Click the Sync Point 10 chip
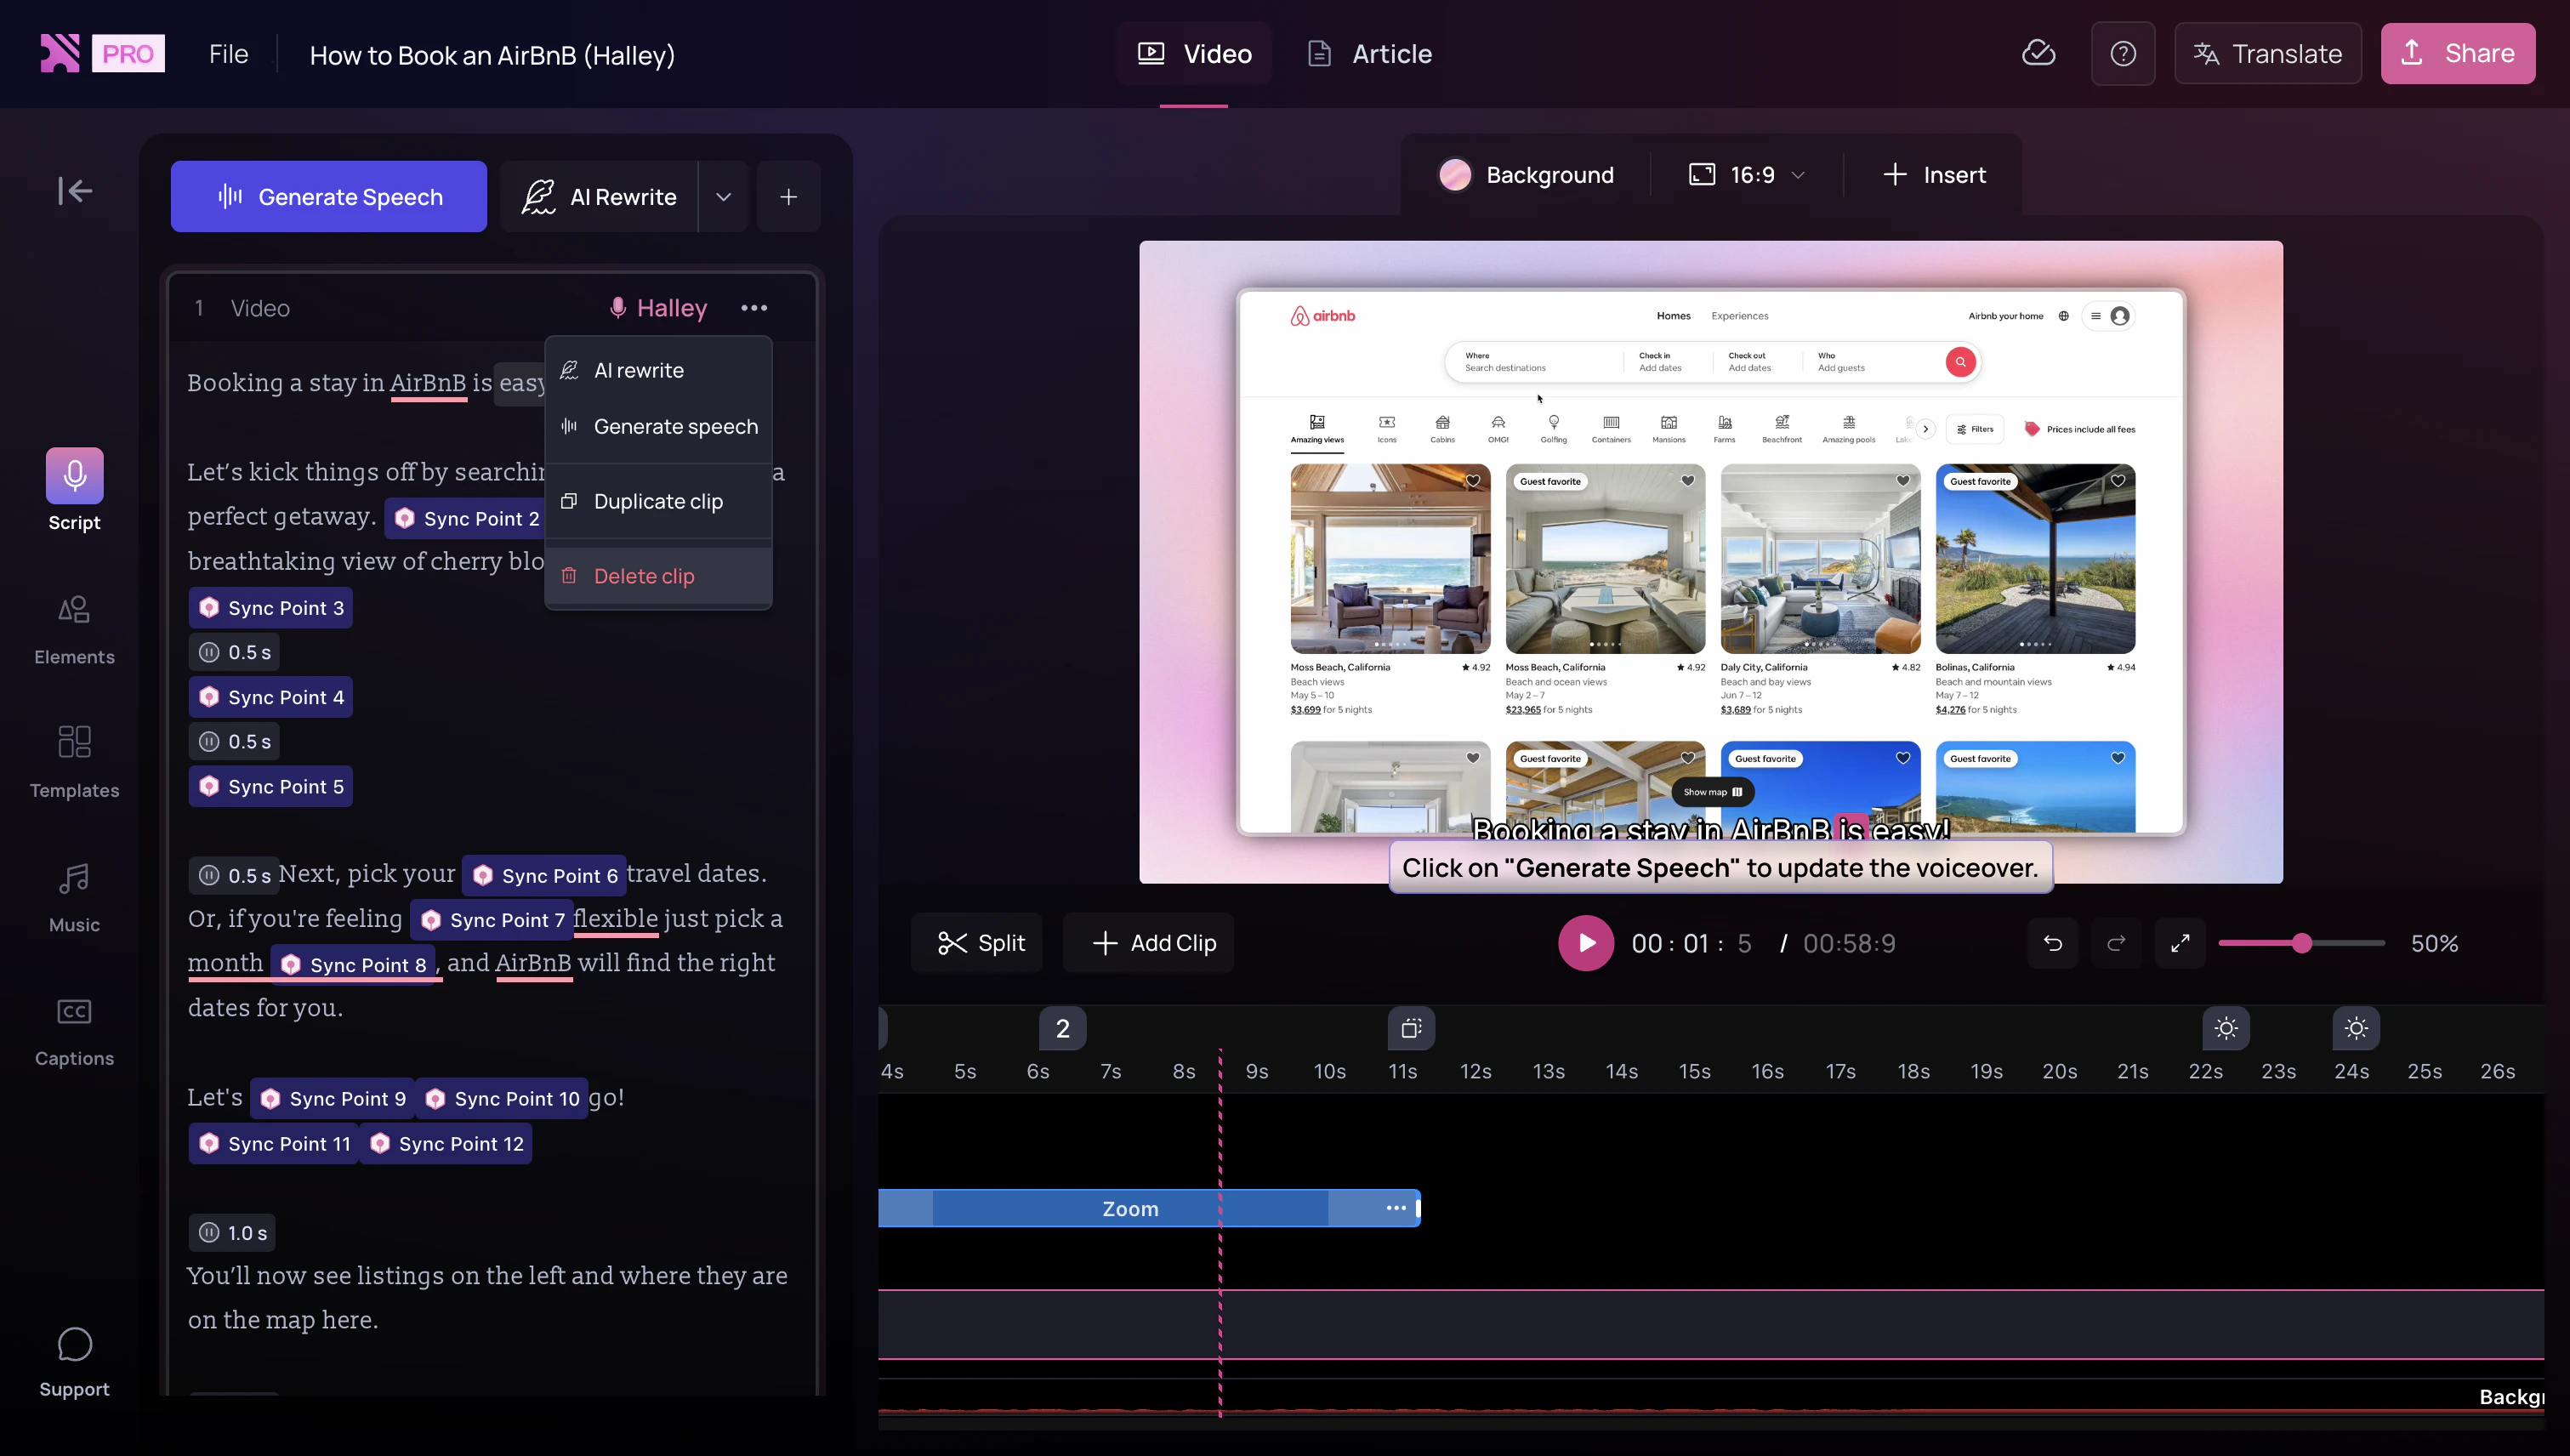The image size is (2570, 1456). (502, 1098)
